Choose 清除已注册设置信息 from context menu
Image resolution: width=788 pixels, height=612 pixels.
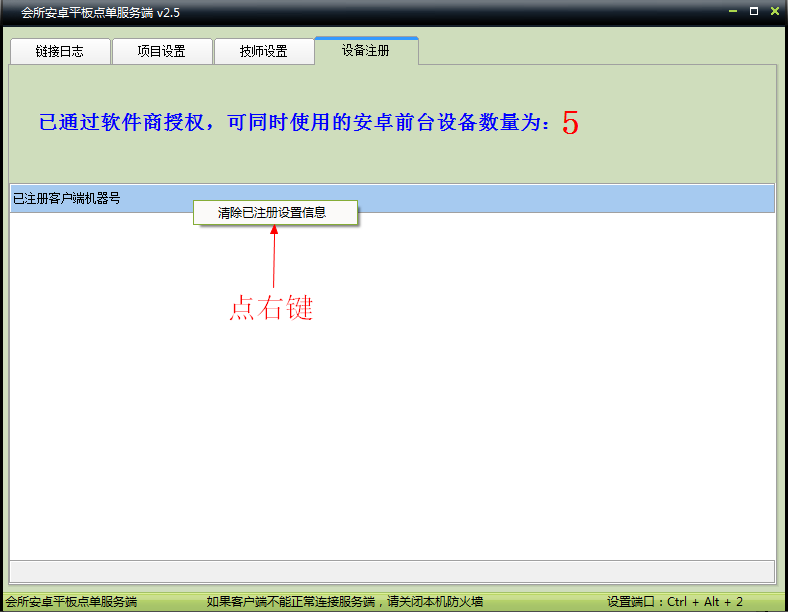pyautogui.click(x=272, y=212)
